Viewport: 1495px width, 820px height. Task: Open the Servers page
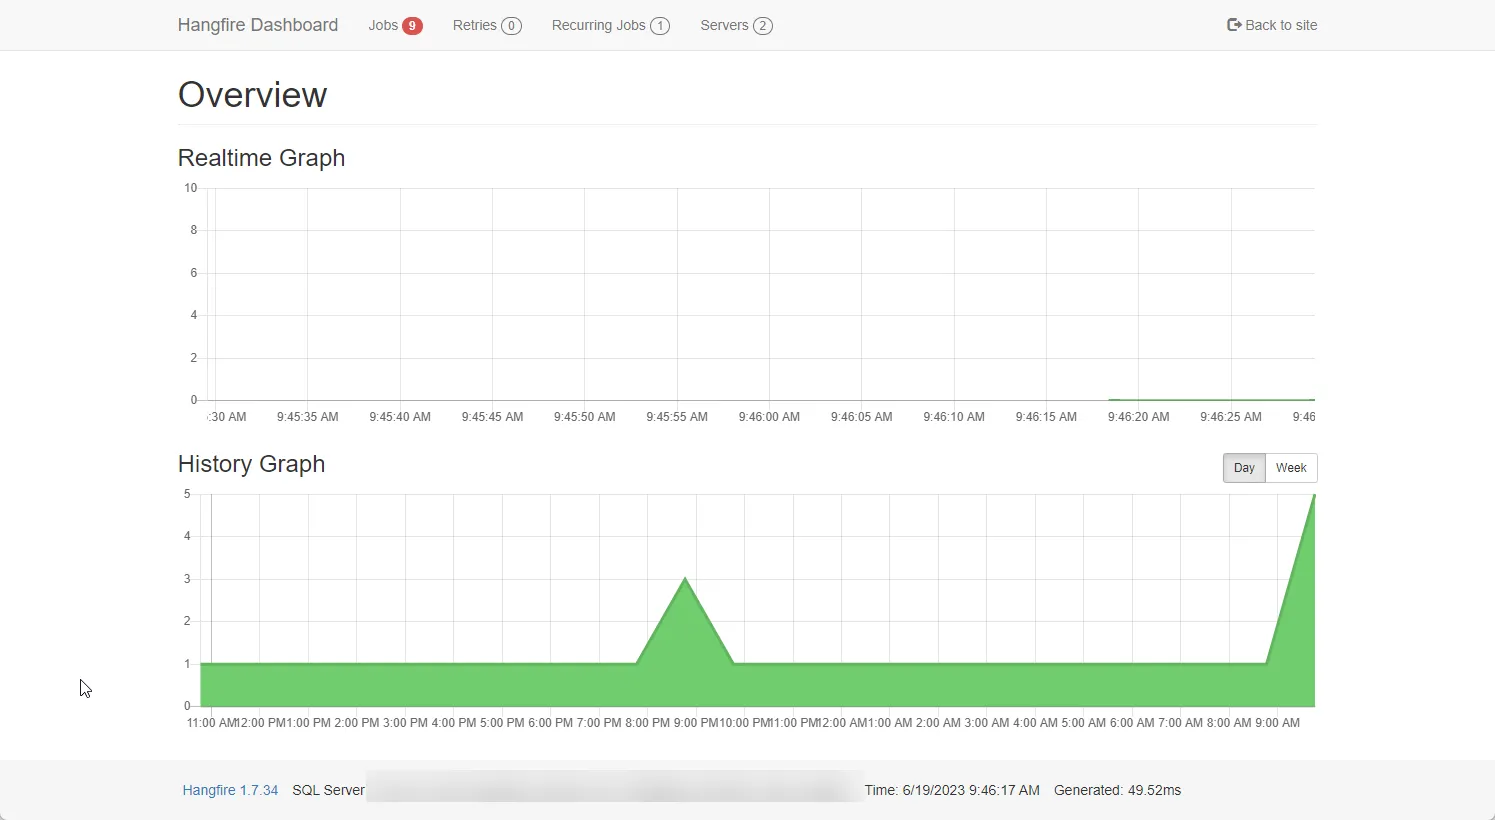[x=724, y=25]
